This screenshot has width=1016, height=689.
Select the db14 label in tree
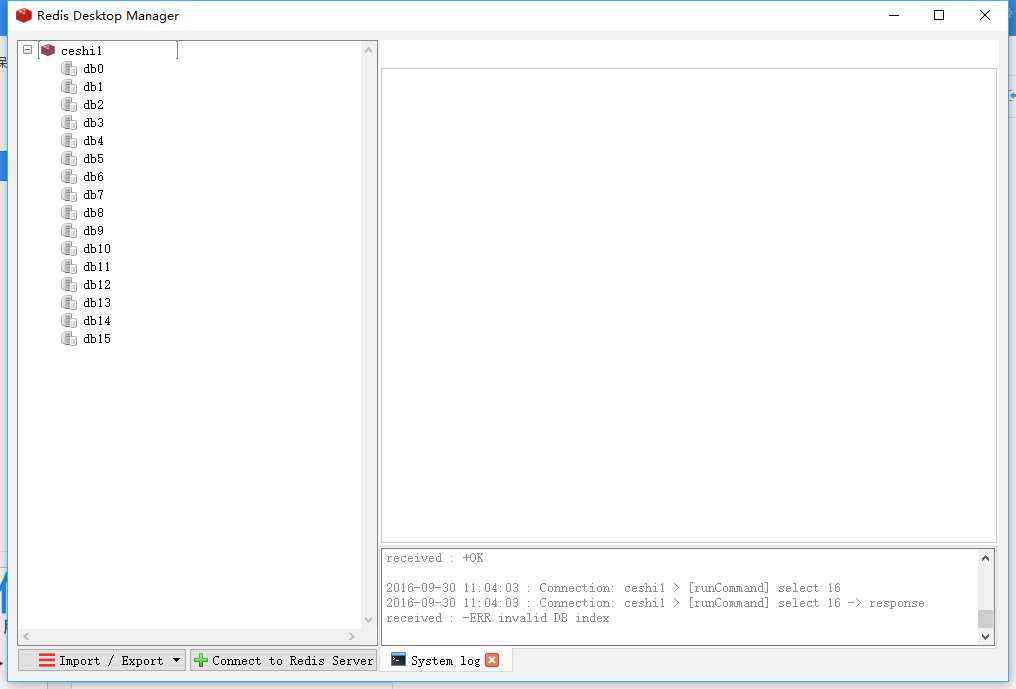point(97,321)
